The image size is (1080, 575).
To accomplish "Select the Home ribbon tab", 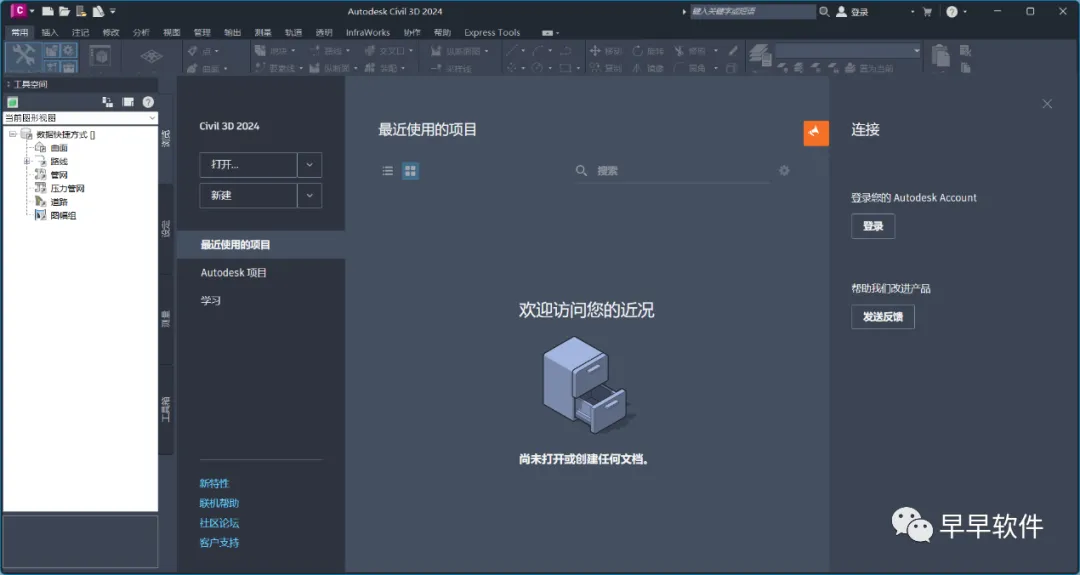I will (19, 32).
